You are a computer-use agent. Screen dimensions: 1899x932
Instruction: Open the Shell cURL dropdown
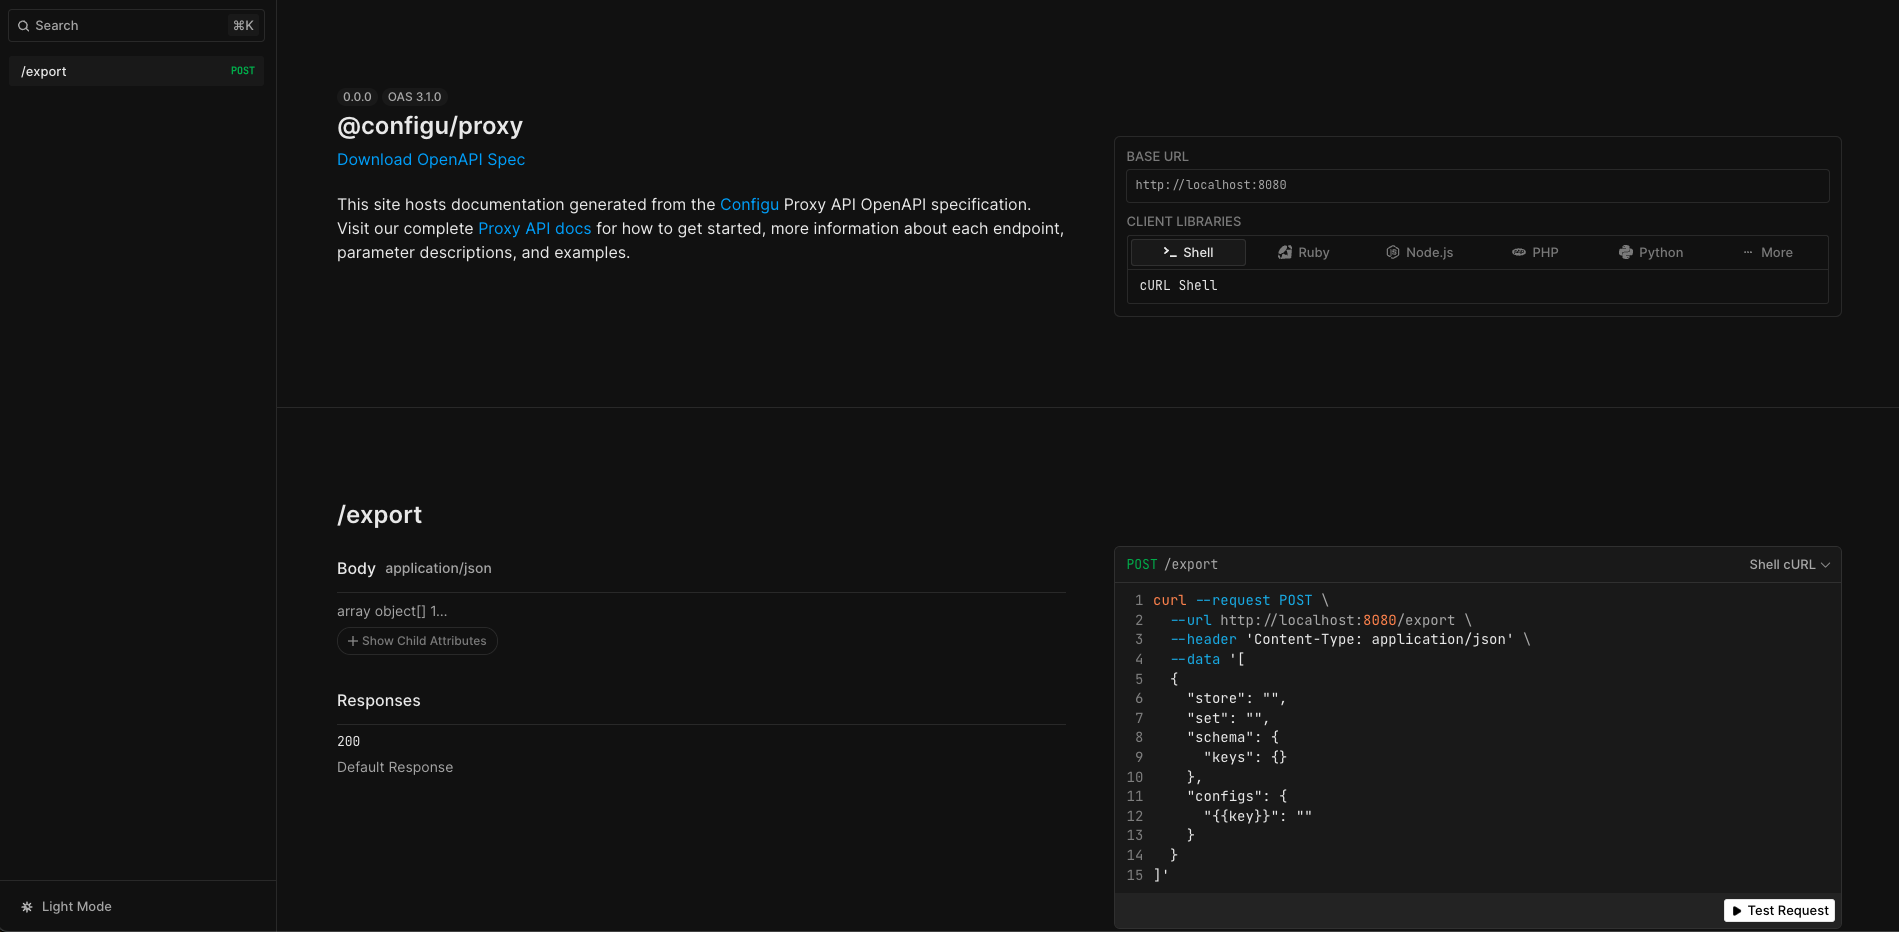[1789, 564]
